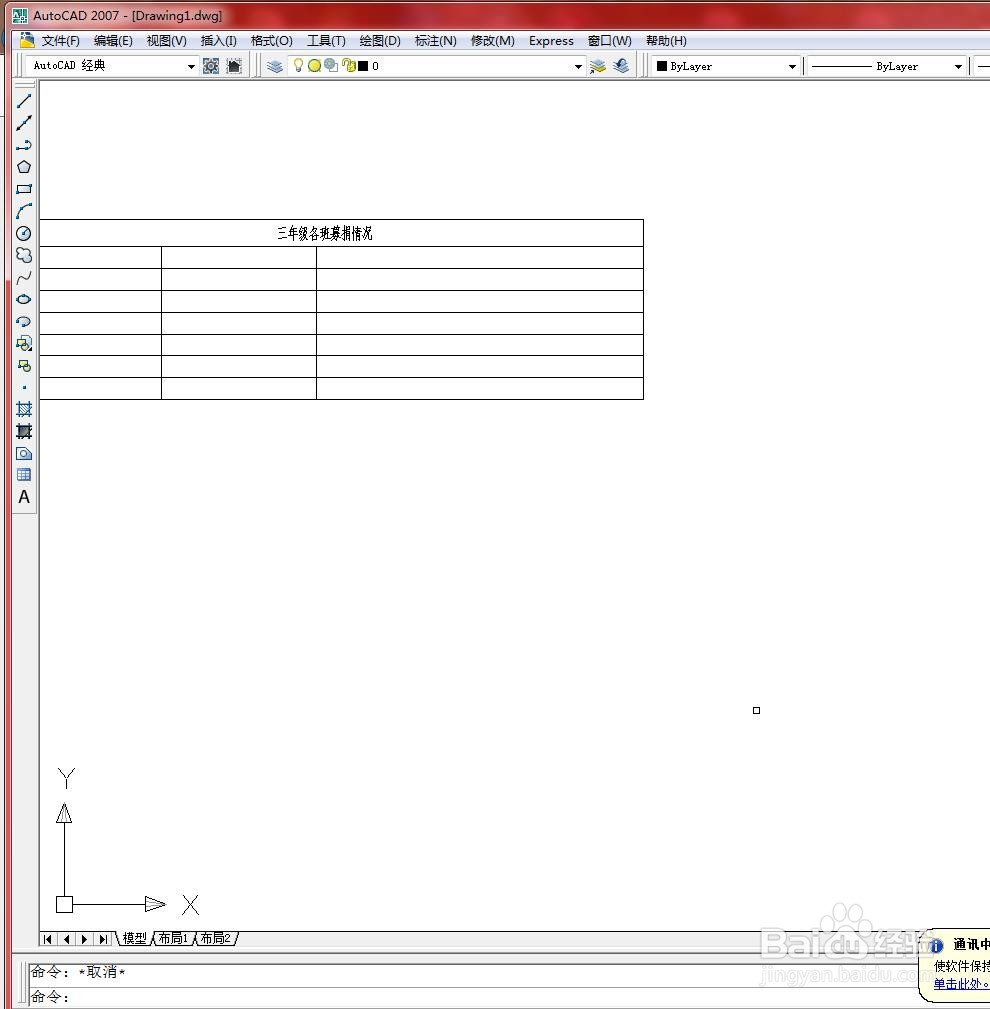Select the Ellipse tool
Viewport: 990px width, 1009px height.
point(24,299)
